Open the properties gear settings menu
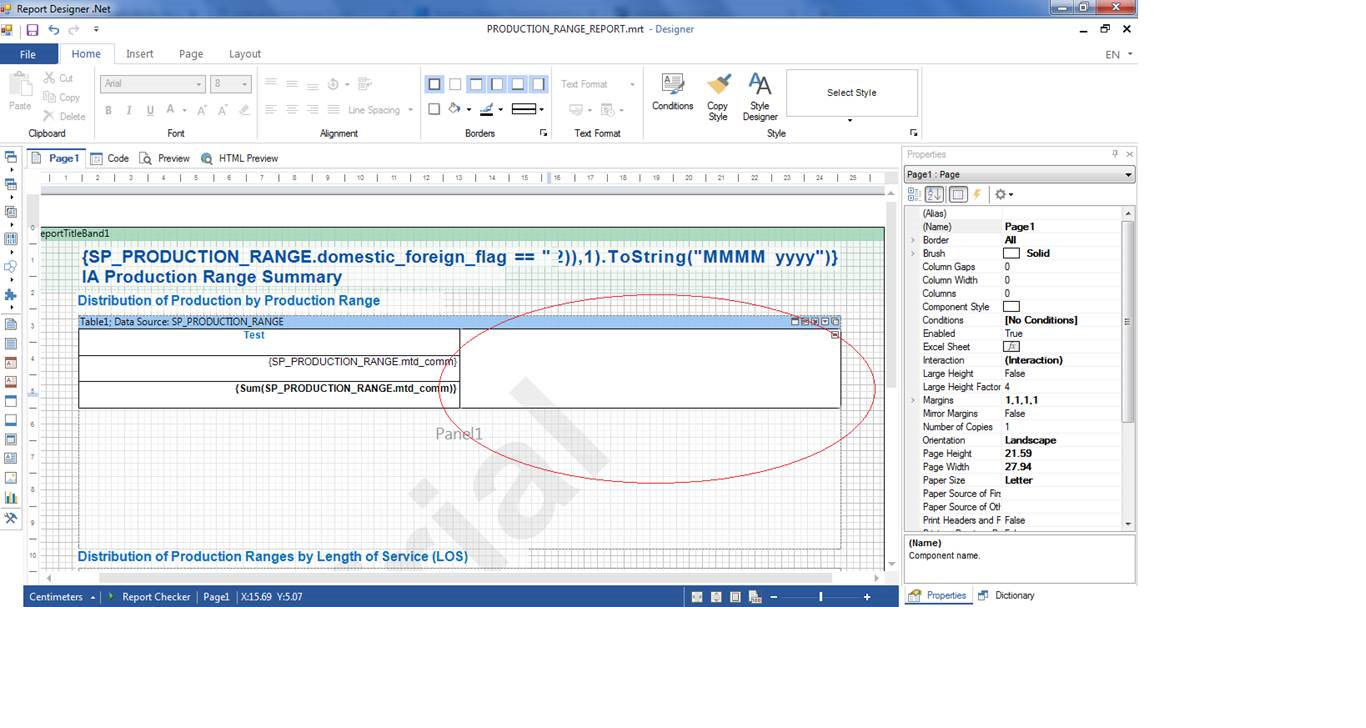Viewport: 1366px width, 728px height. [1003, 195]
